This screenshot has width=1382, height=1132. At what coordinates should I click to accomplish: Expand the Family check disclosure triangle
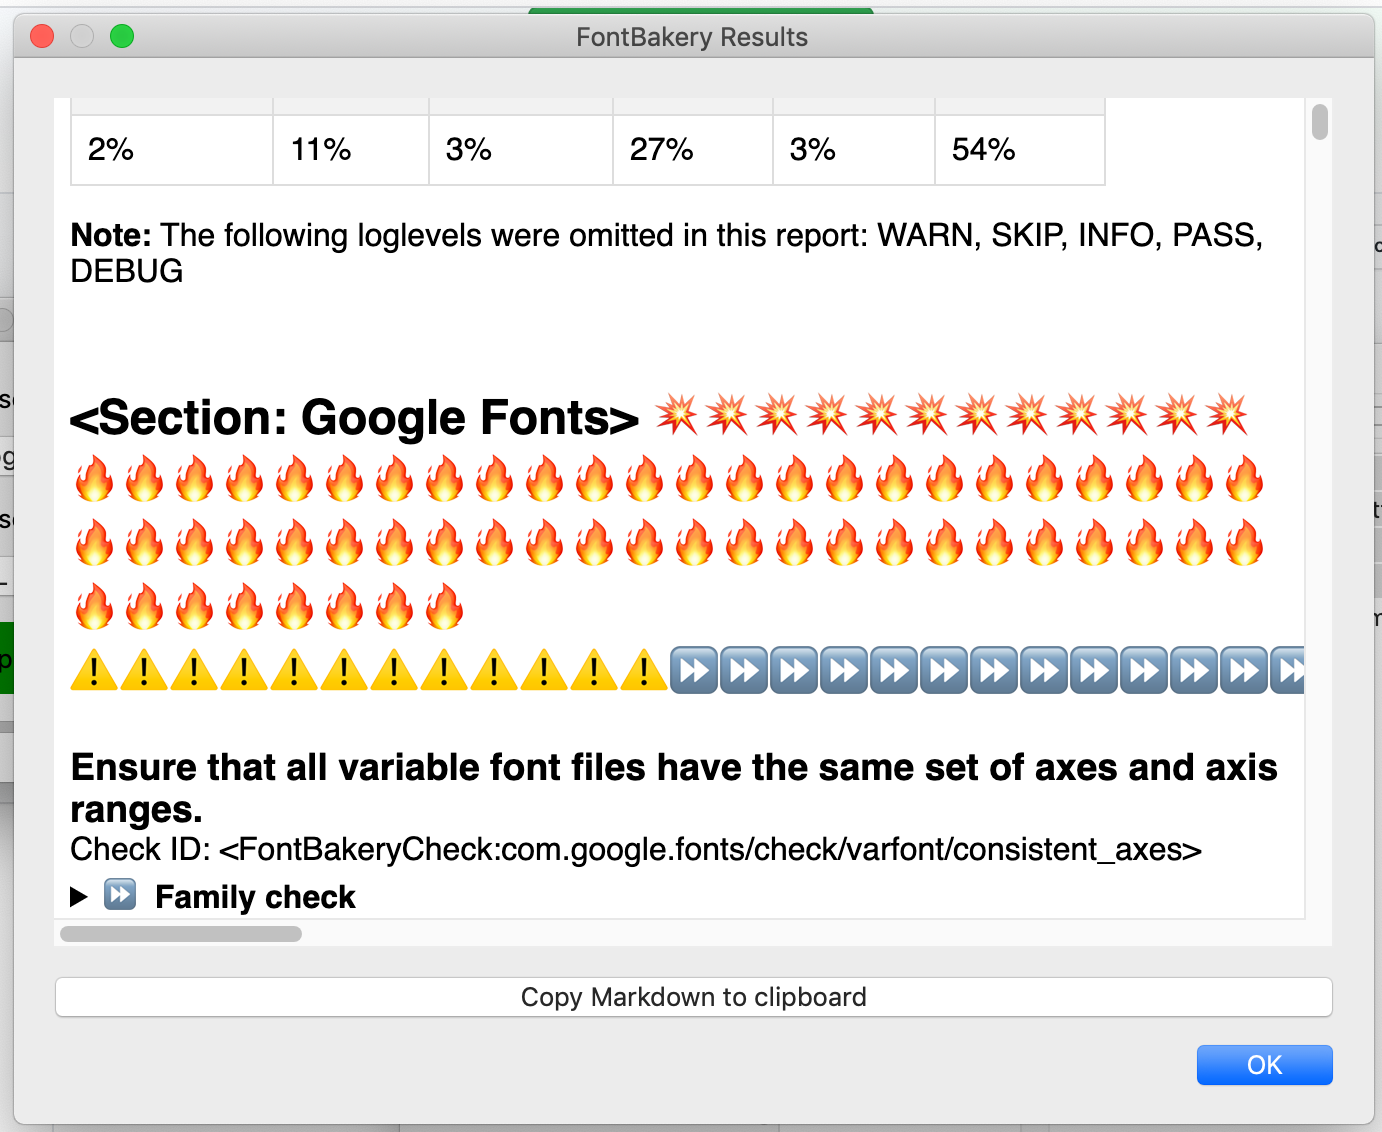80,896
